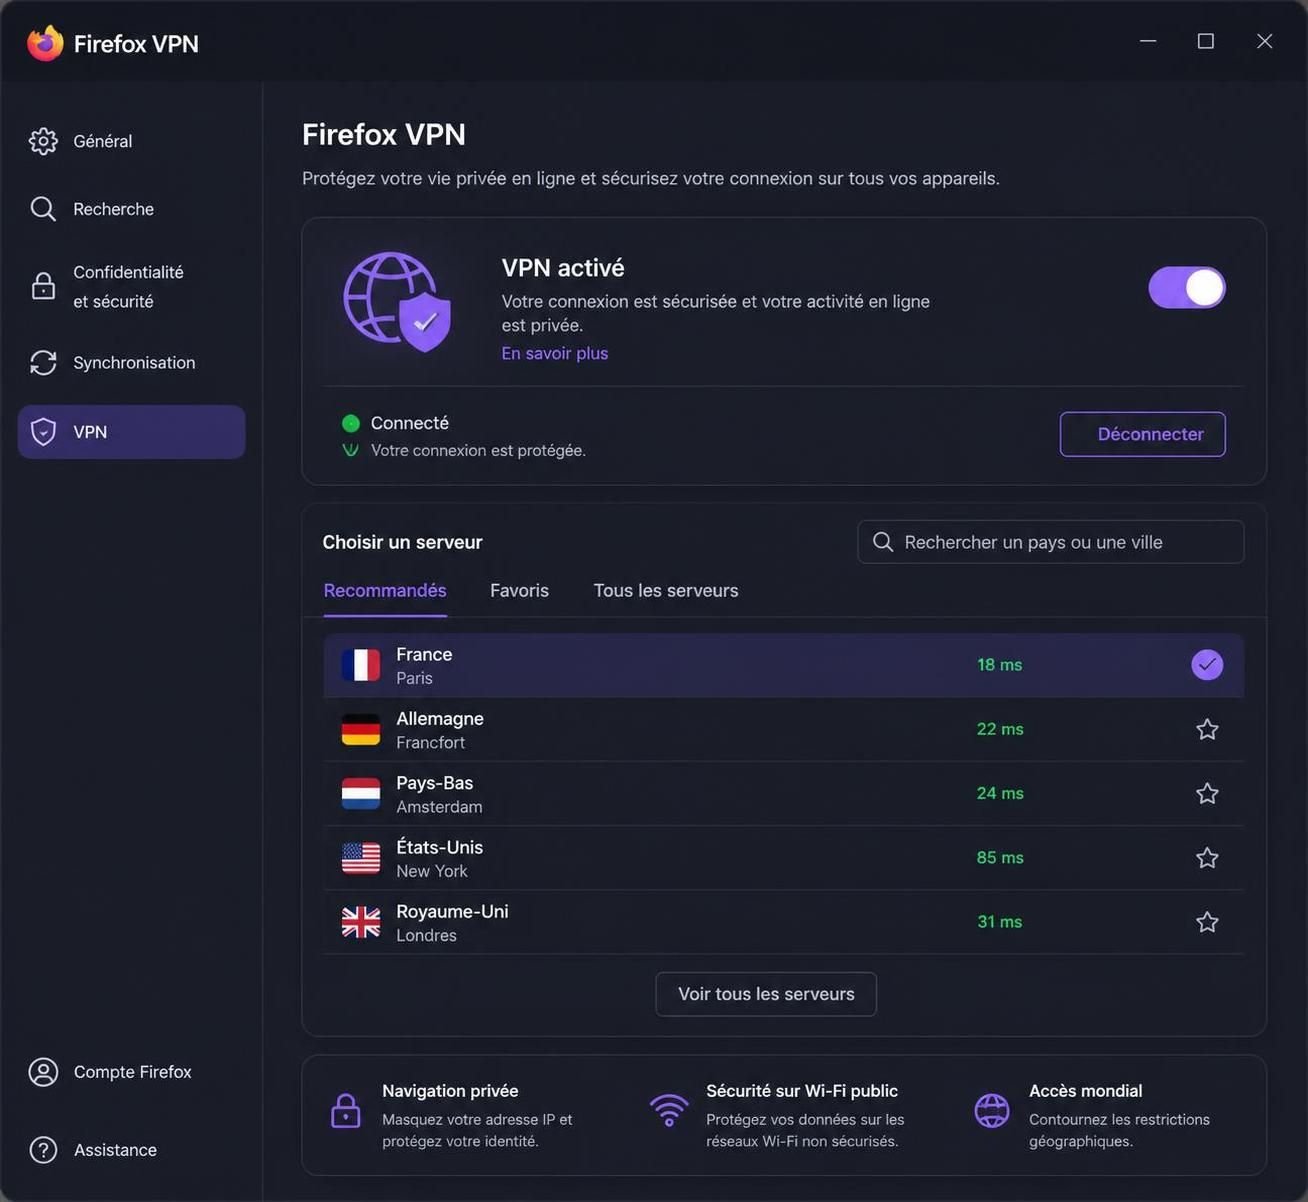Click the France Paris server name

click(424, 665)
